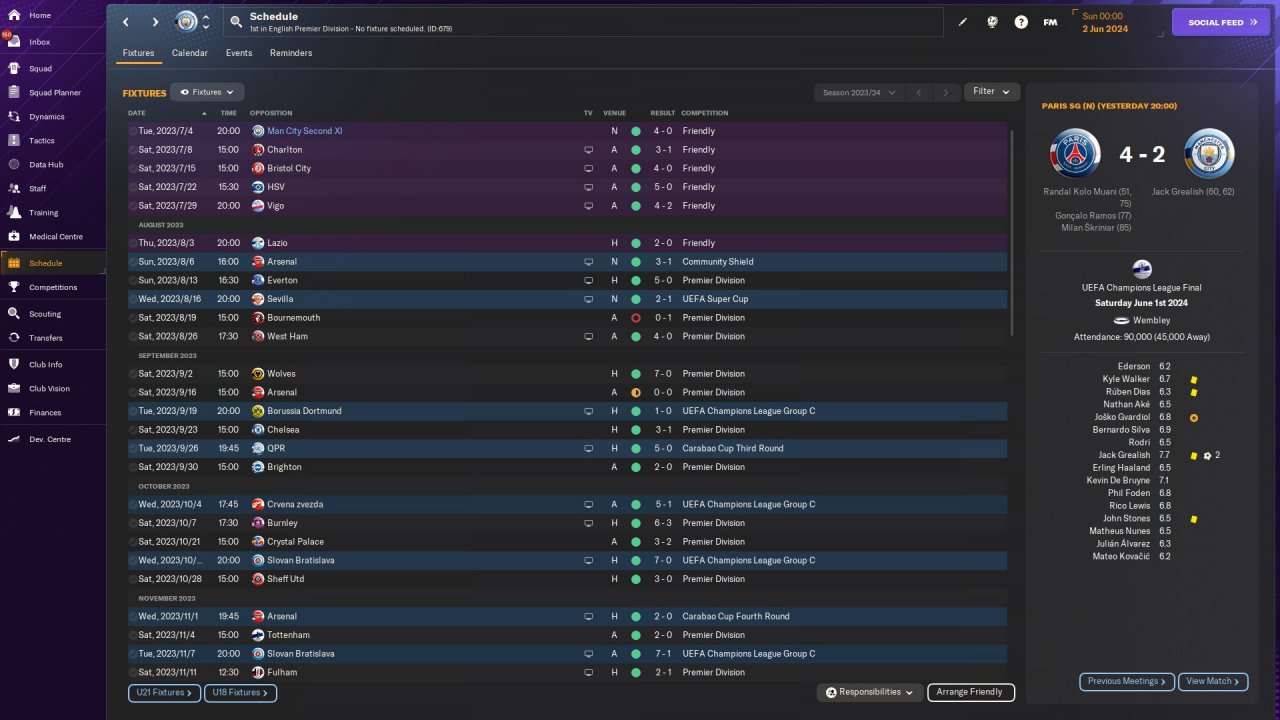Open the Scouting section icon
The width and height of the screenshot is (1280, 720).
(14, 313)
